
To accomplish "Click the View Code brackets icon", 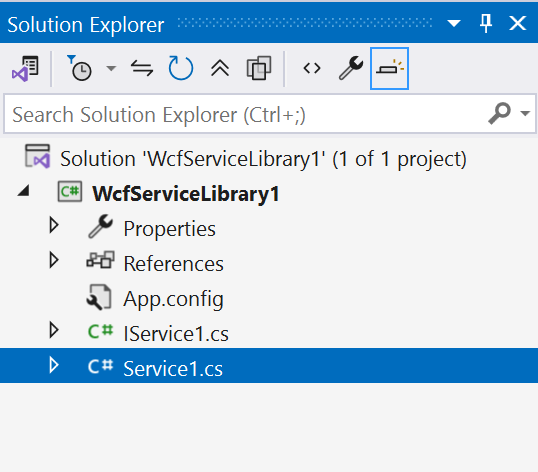I will 312,68.
